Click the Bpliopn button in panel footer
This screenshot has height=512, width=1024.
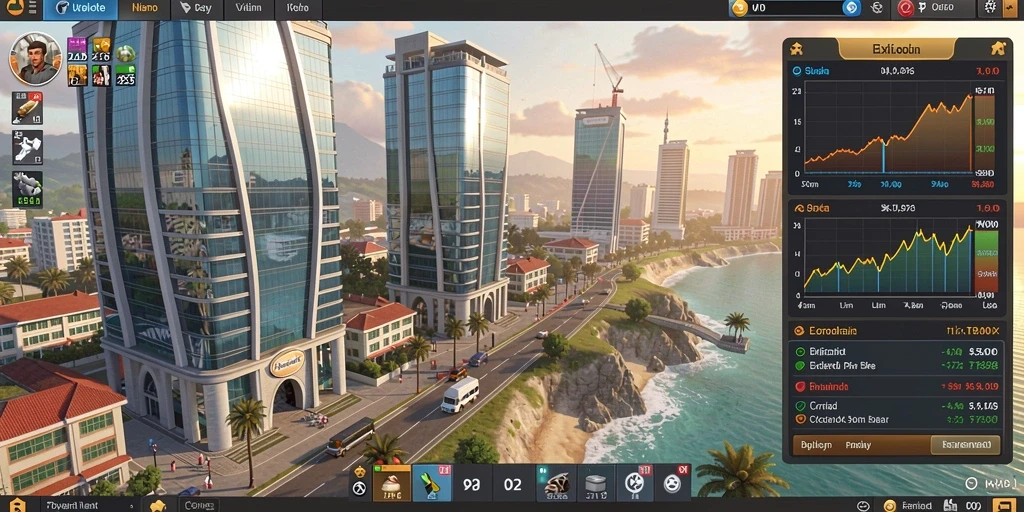tap(816, 445)
